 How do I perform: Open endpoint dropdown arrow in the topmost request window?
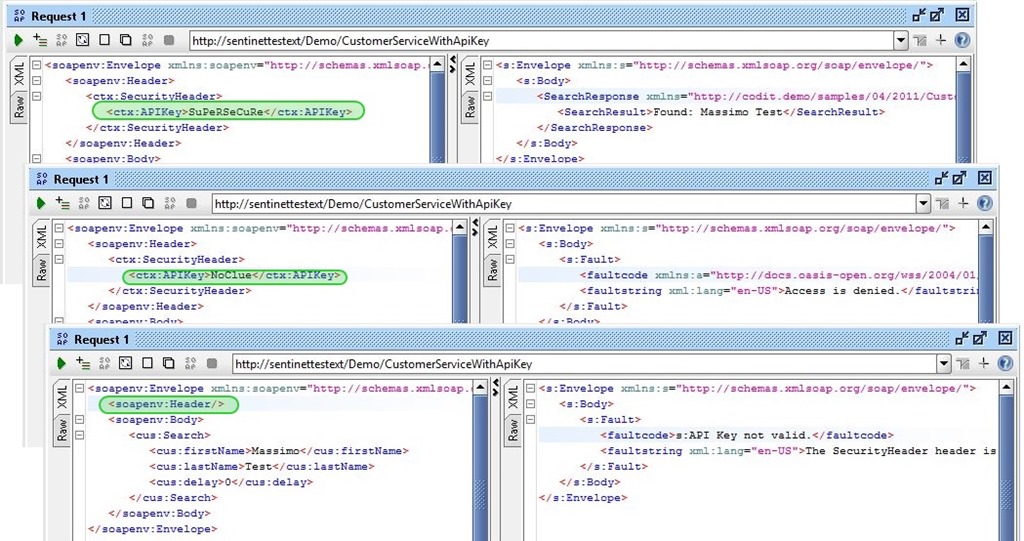(900, 40)
